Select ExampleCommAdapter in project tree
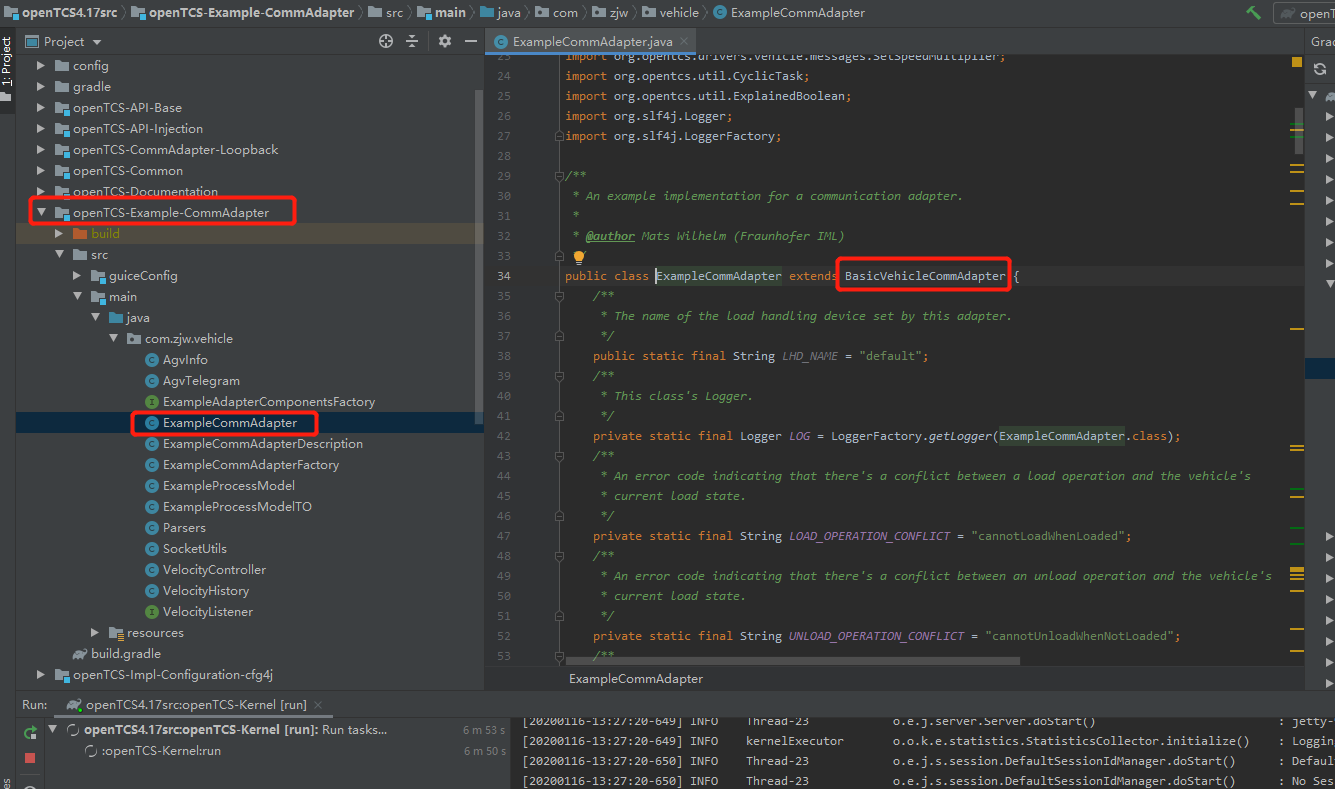 230,422
